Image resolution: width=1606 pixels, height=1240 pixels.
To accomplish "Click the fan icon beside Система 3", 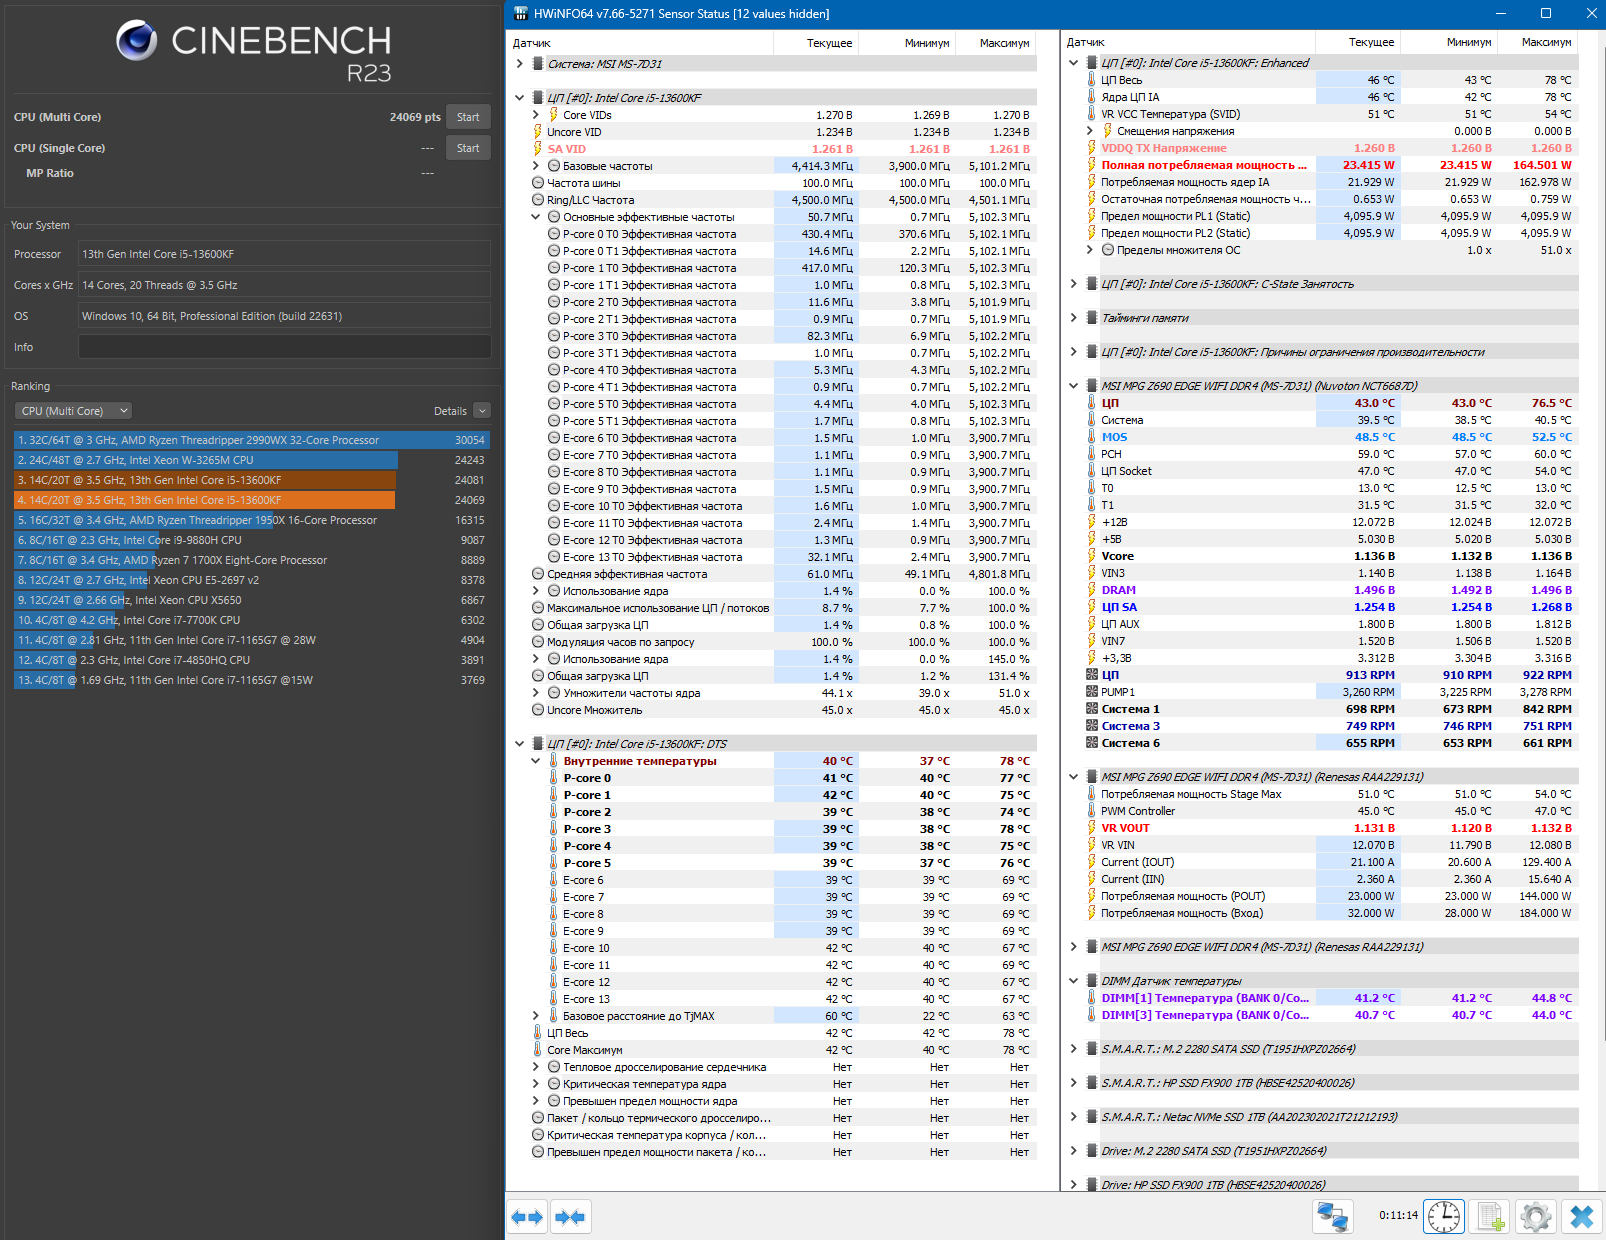I will (1092, 726).
